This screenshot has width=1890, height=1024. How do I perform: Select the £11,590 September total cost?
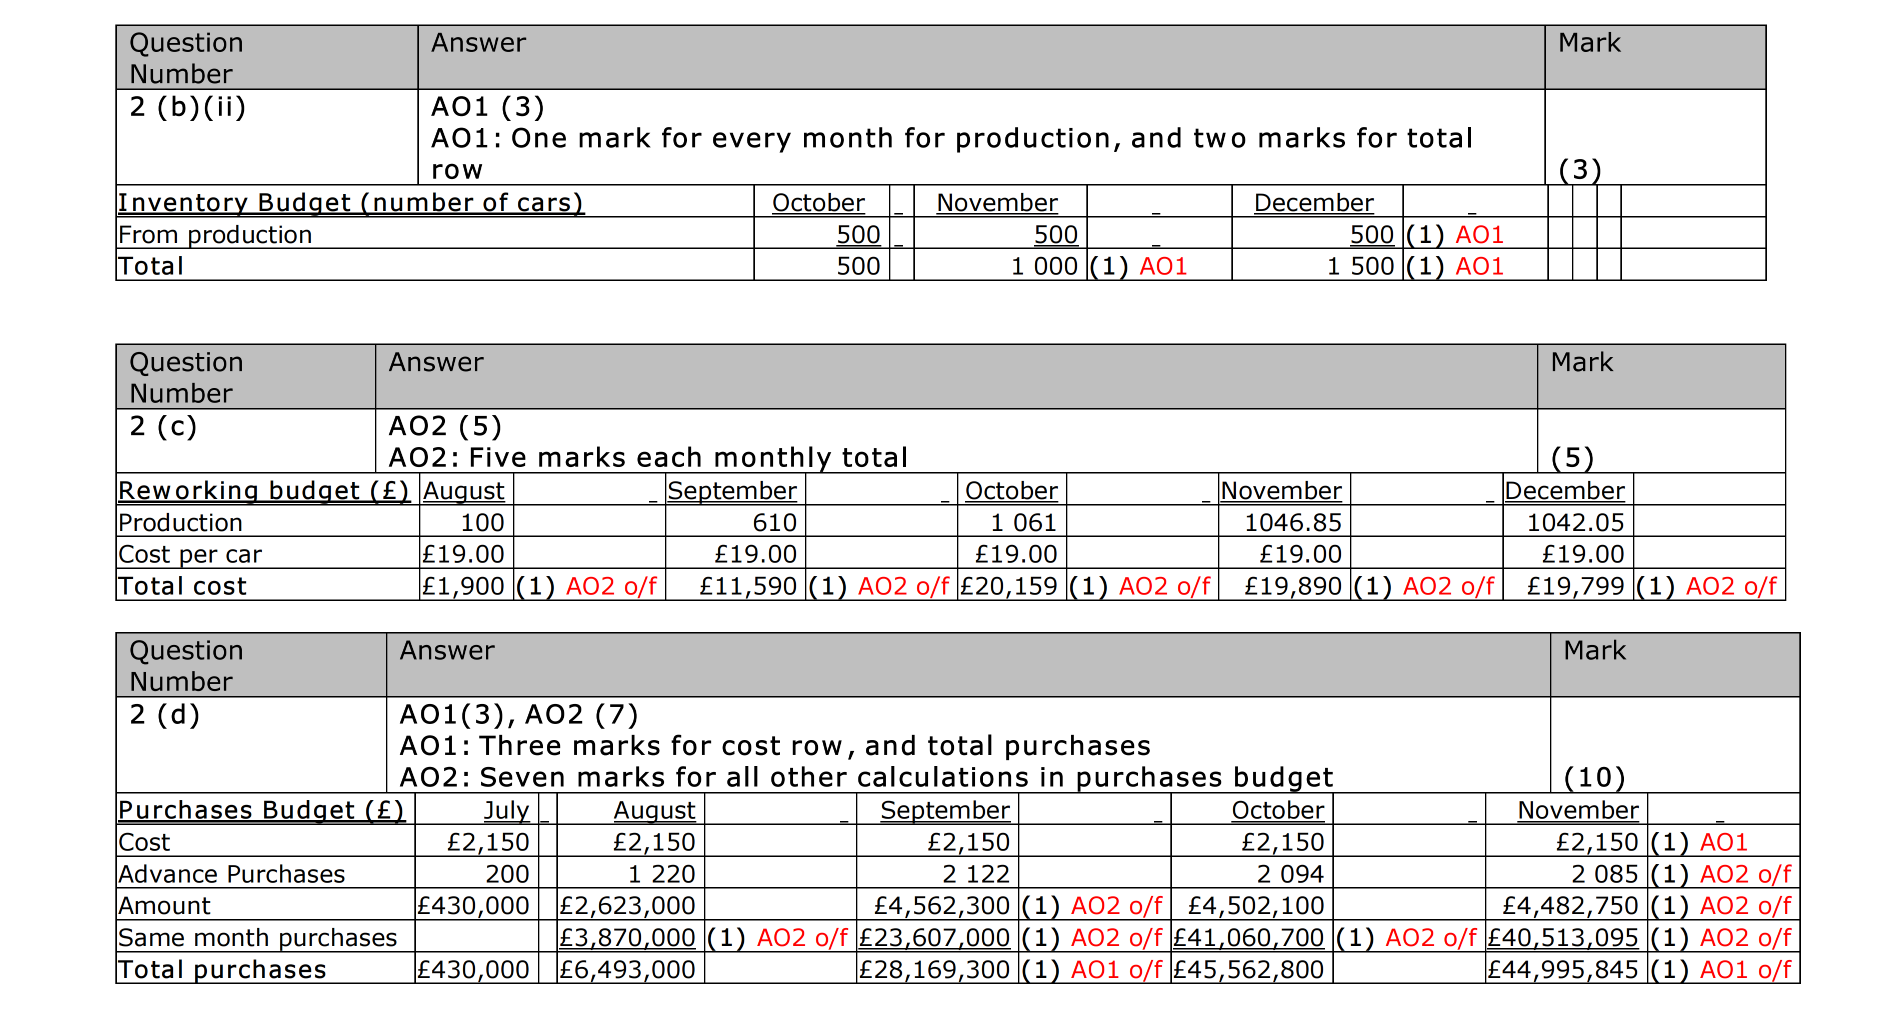pyautogui.click(x=748, y=587)
